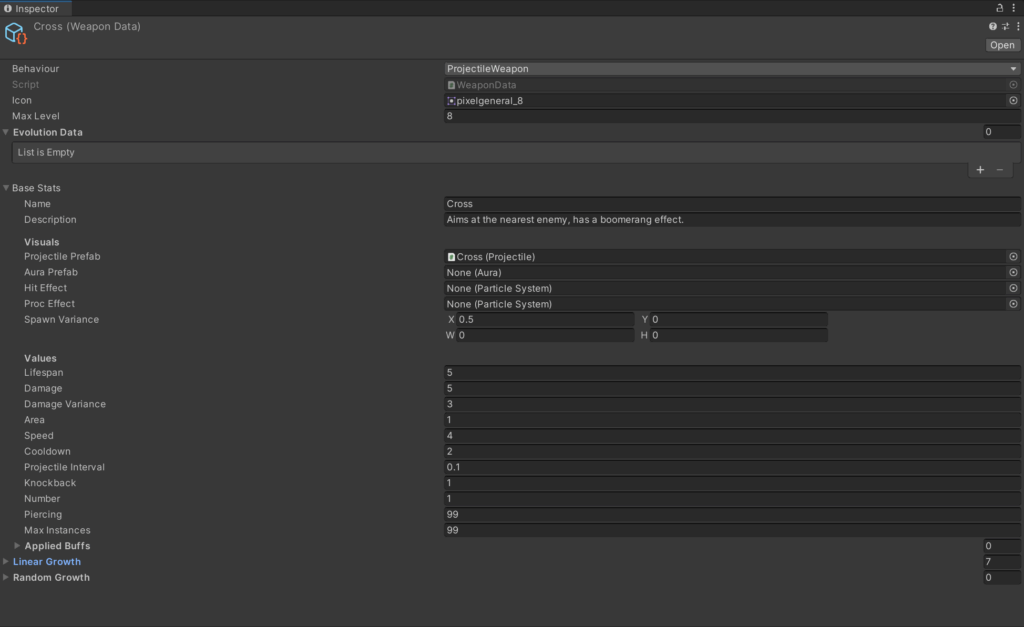Click the presets slider icon in header
The height and width of the screenshot is (627, 1024).
[x=1005, y=27]
